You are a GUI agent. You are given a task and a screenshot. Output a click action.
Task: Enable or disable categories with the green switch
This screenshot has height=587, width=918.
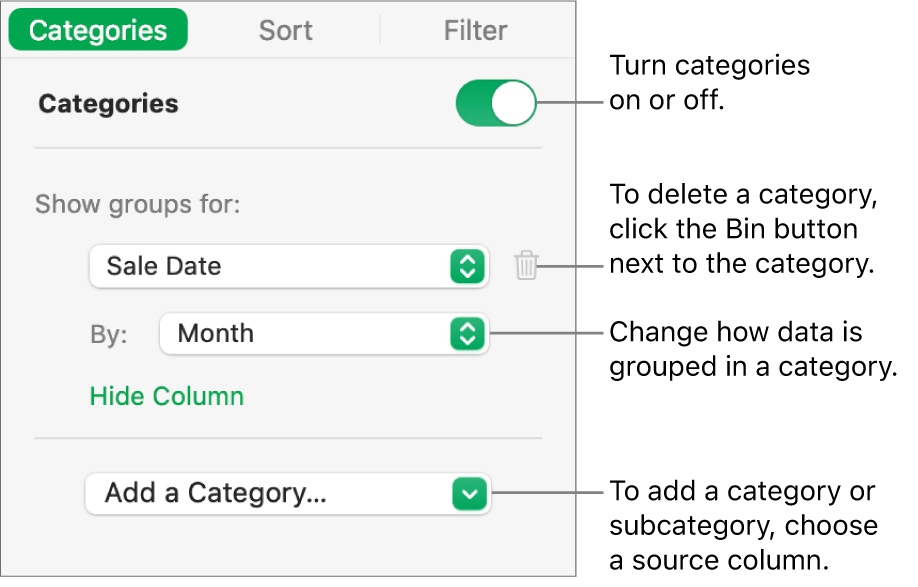coord(495,103)
